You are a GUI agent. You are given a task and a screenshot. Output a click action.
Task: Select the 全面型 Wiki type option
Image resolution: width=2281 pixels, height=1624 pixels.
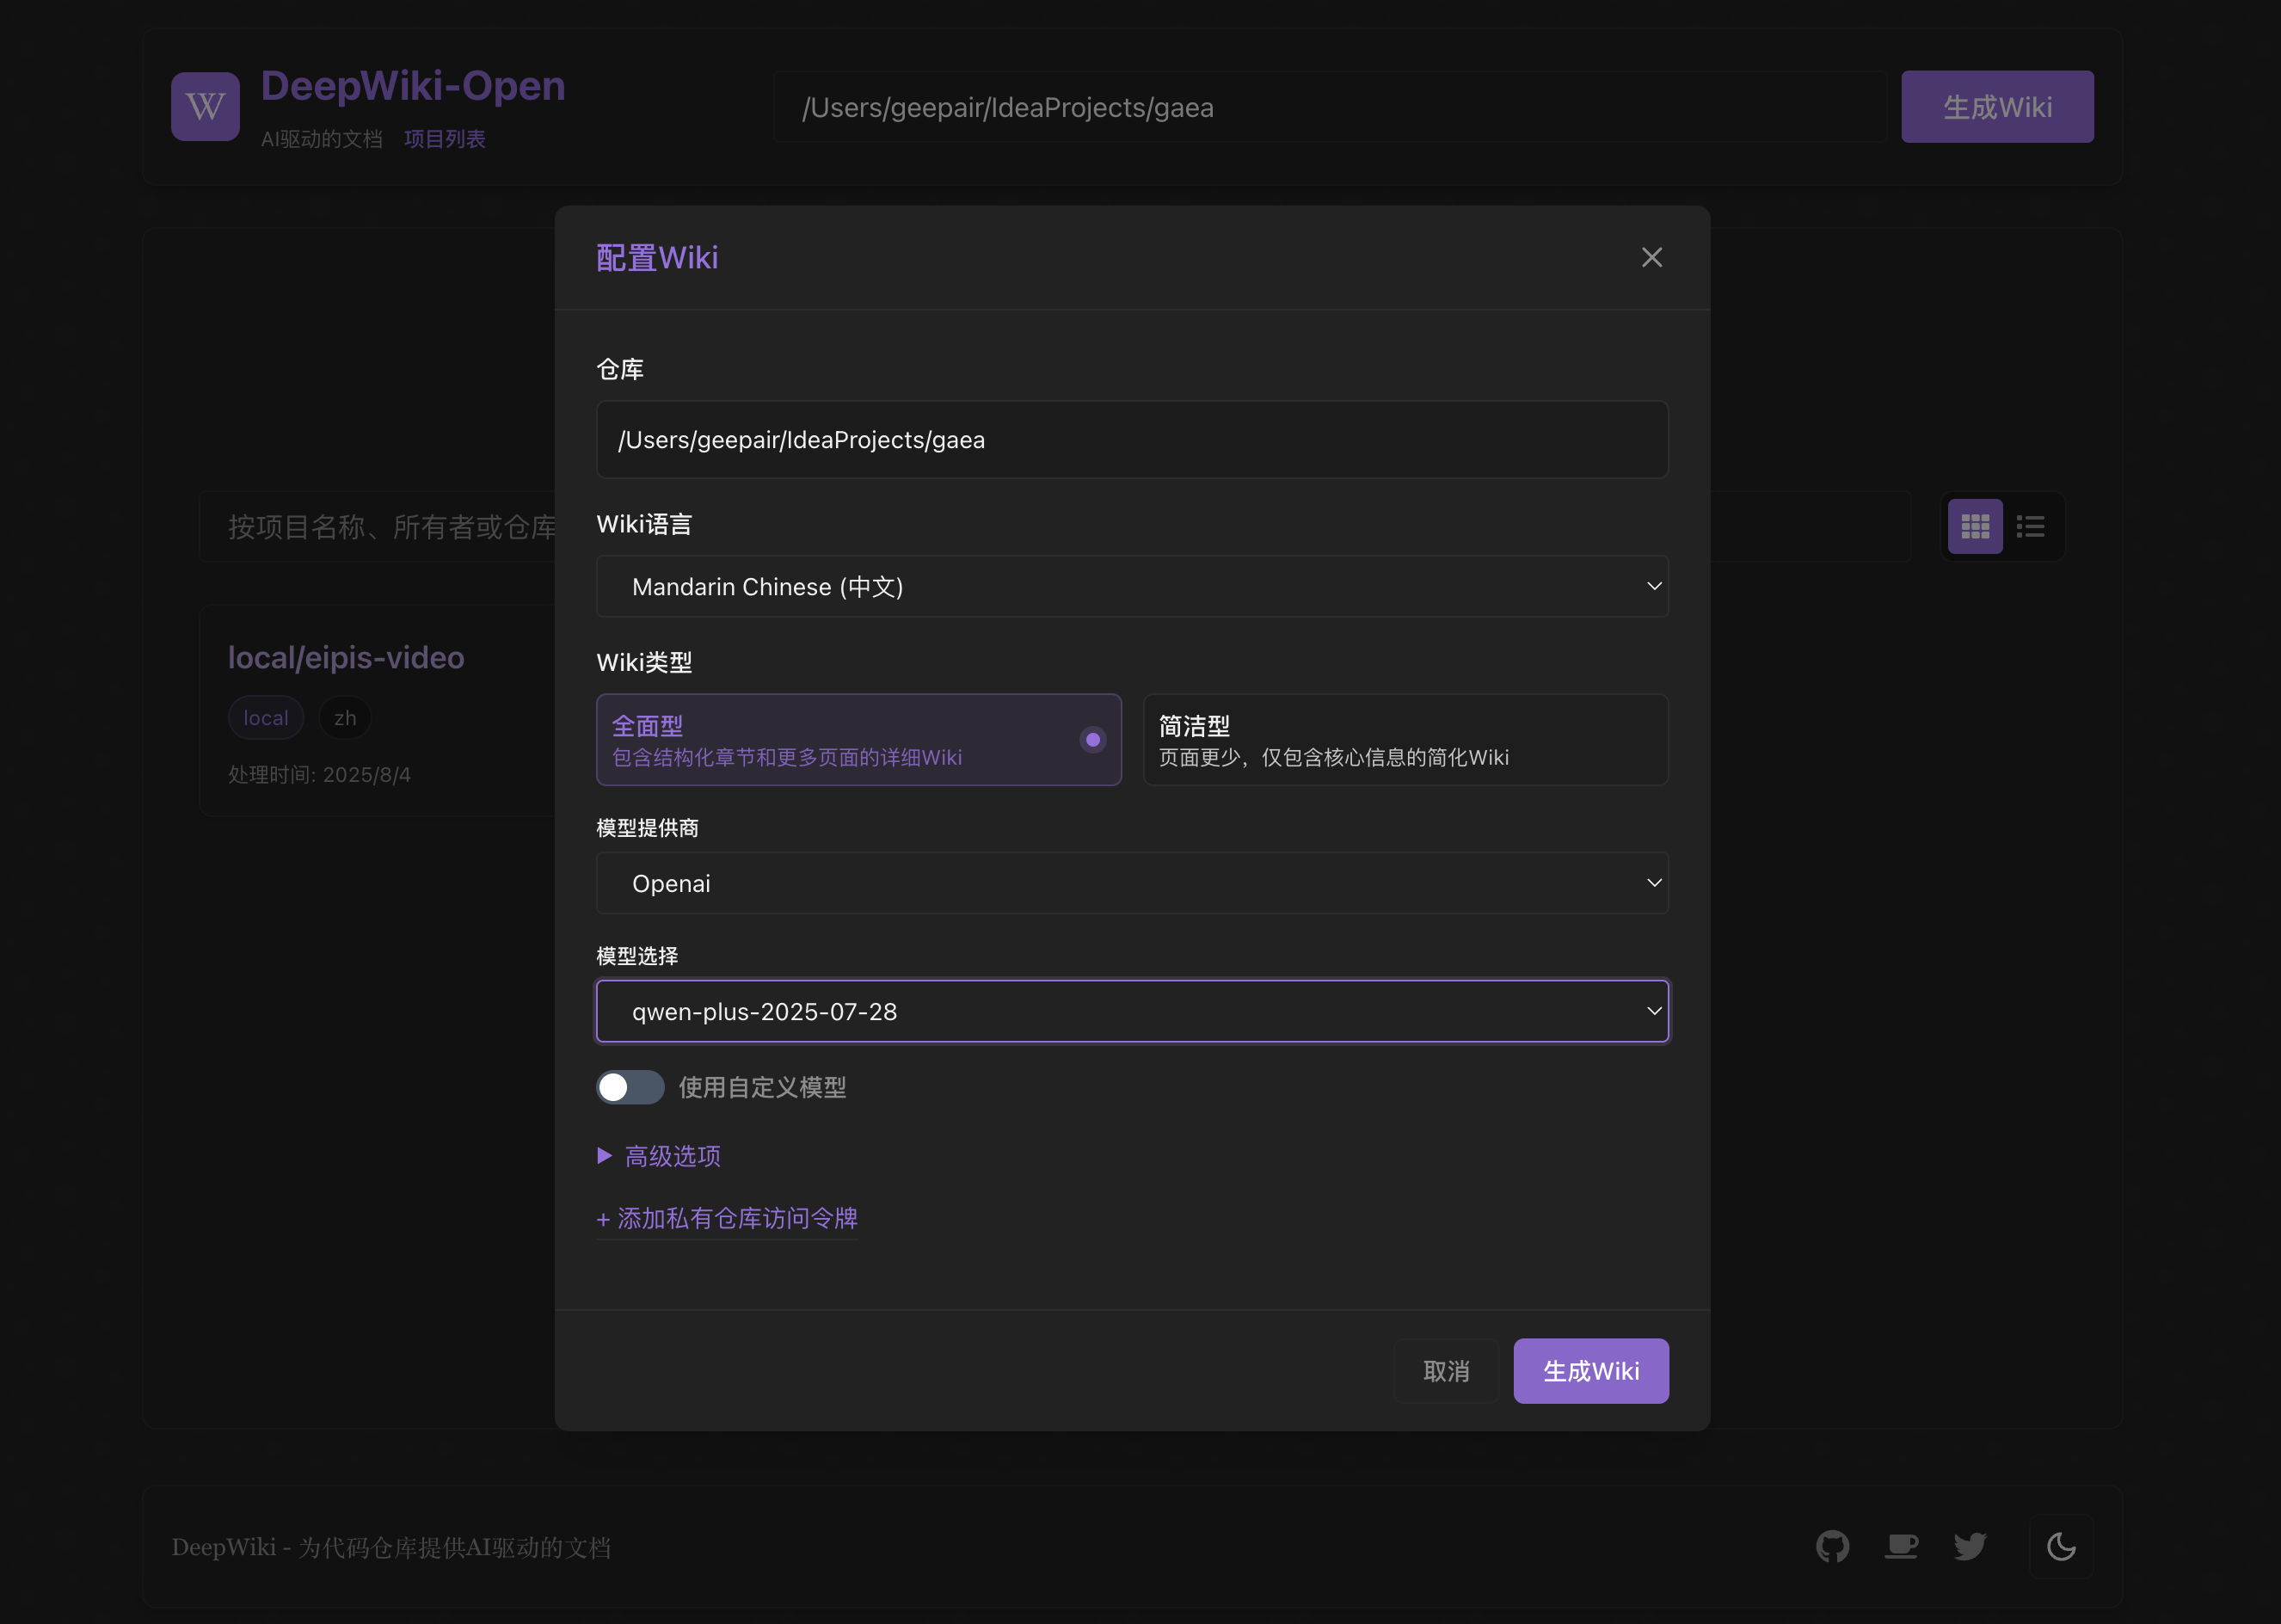click(x=858, y=740)
